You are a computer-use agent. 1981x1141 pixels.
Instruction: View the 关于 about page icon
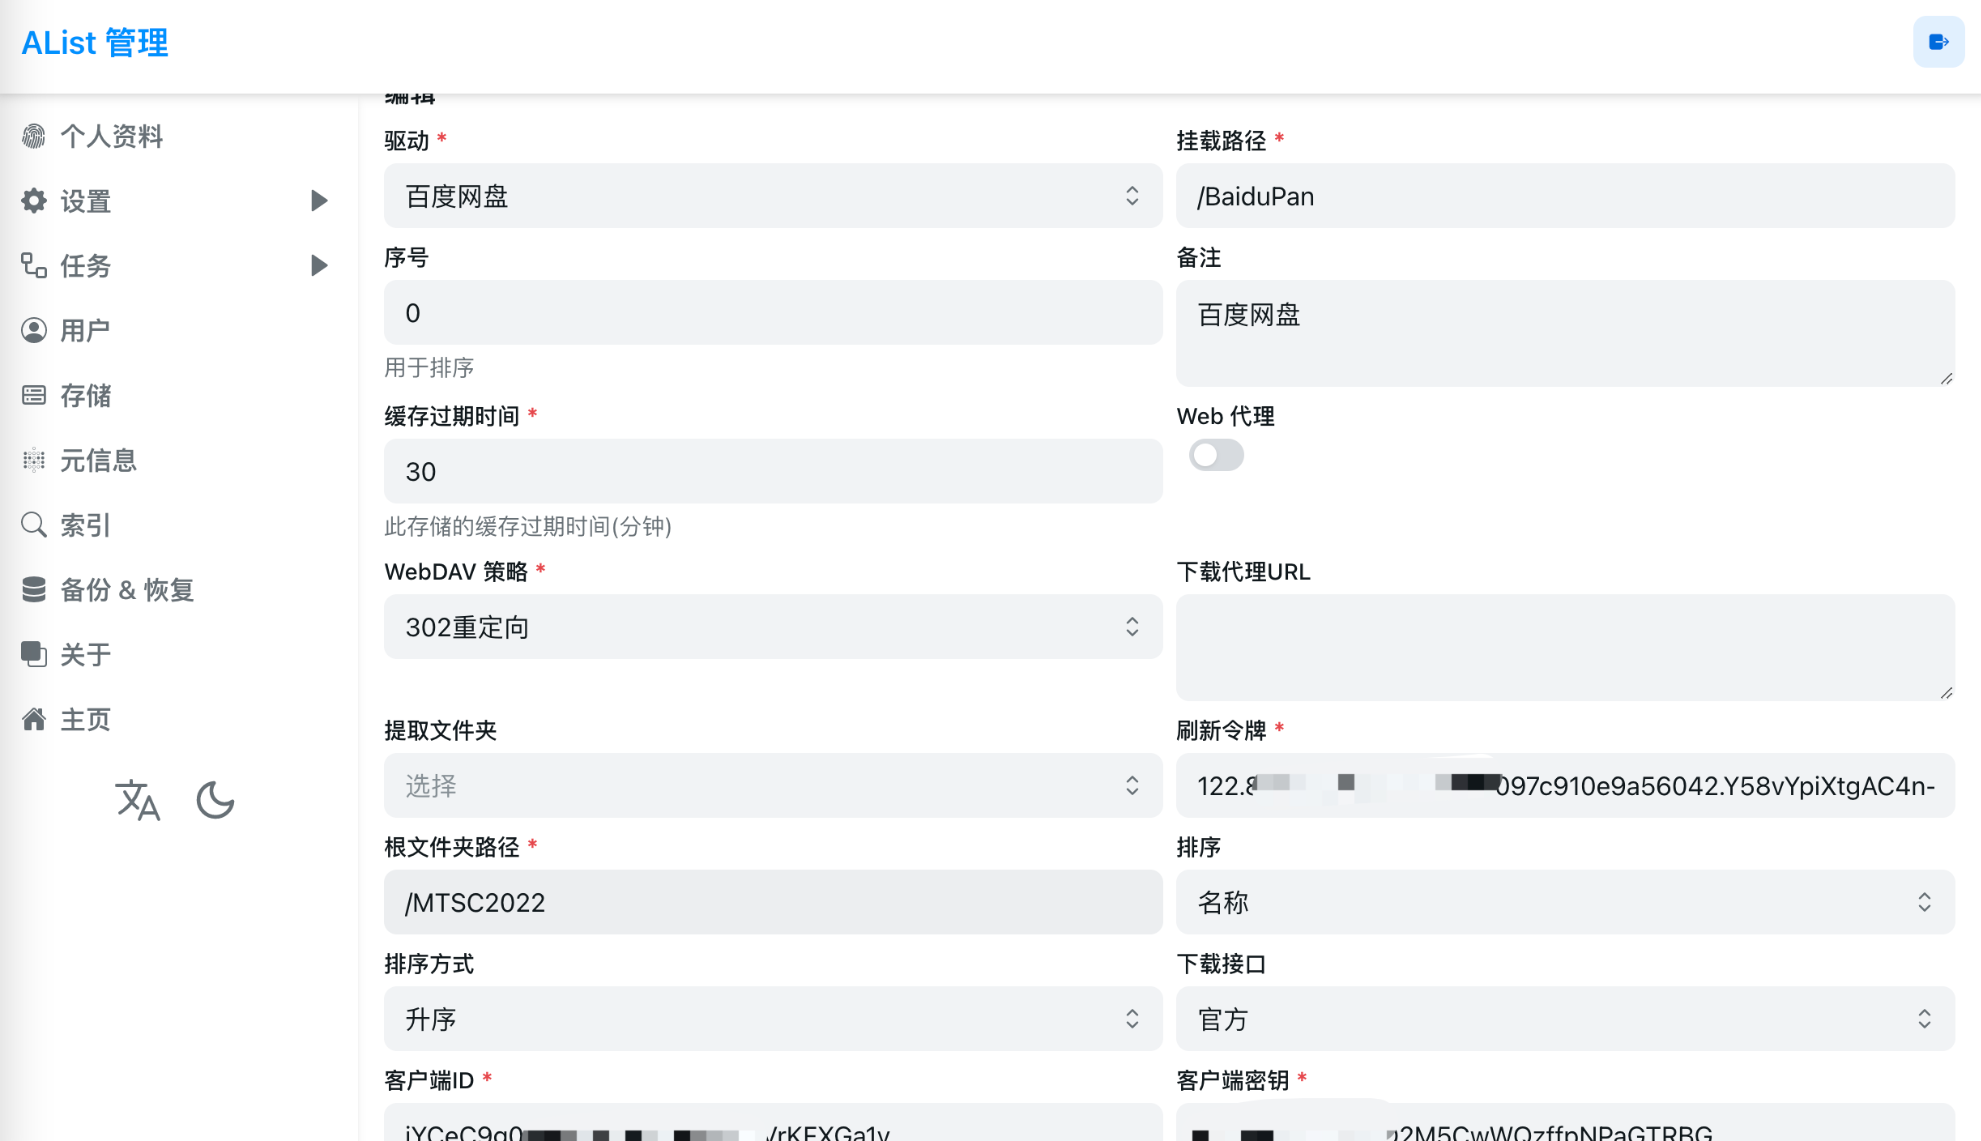pyautogui.click(x=34, y=654)
